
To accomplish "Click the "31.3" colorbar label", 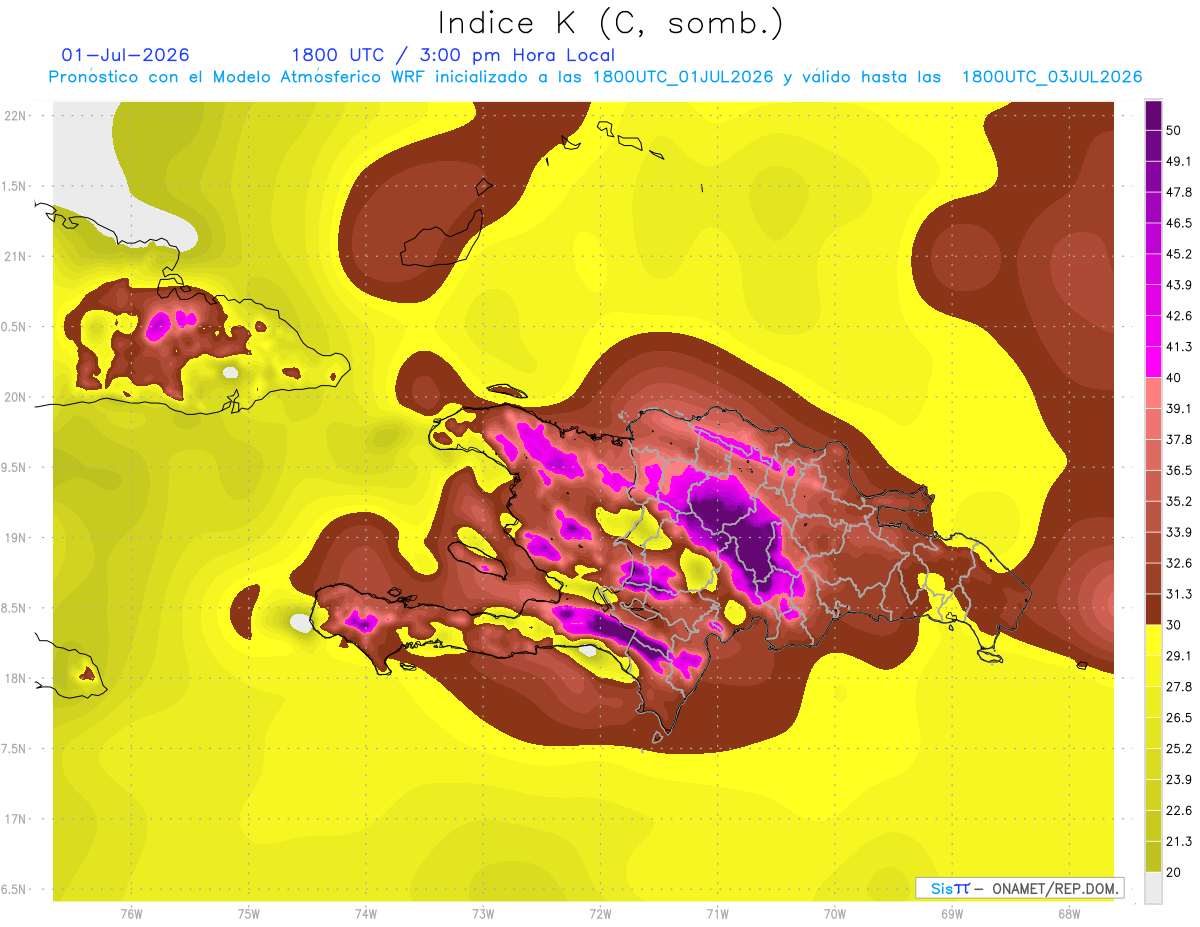I will coord(1179,594).
